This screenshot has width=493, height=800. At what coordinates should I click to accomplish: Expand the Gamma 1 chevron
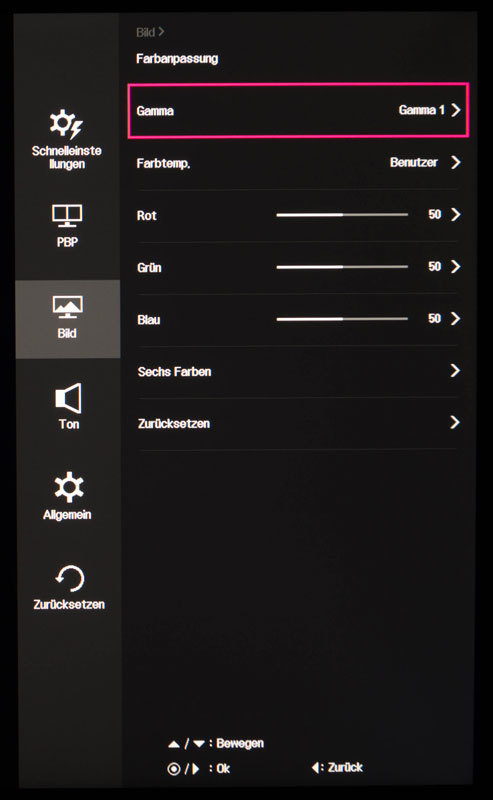point(456,110)
